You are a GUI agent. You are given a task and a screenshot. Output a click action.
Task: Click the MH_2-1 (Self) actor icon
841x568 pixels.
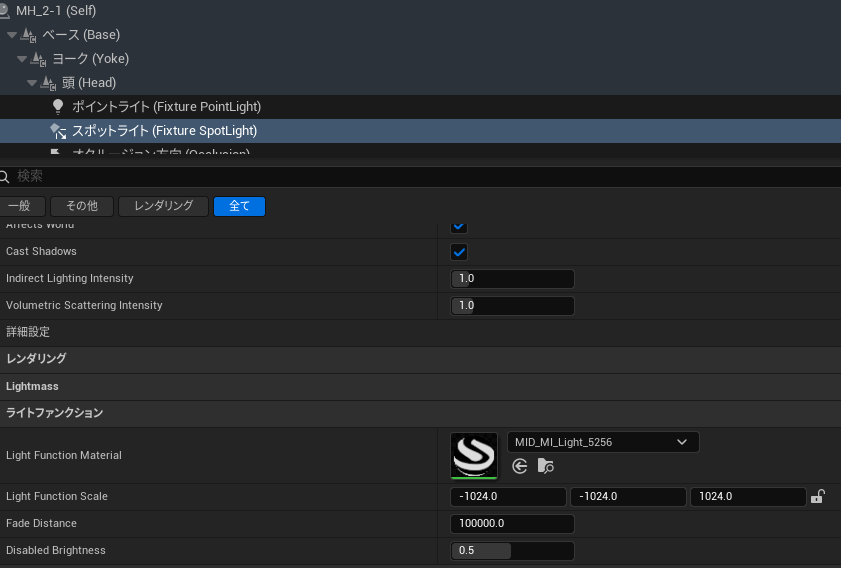click(x=4, y=11)
